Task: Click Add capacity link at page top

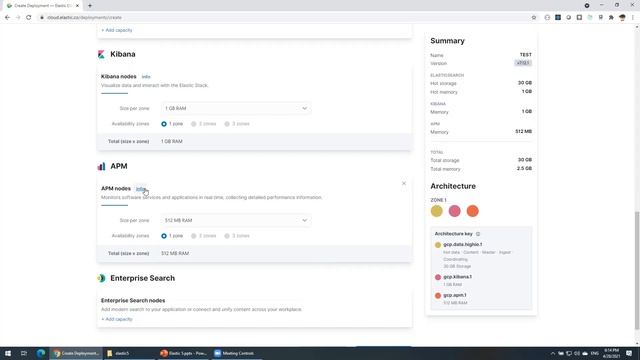Action: (117, 30)
